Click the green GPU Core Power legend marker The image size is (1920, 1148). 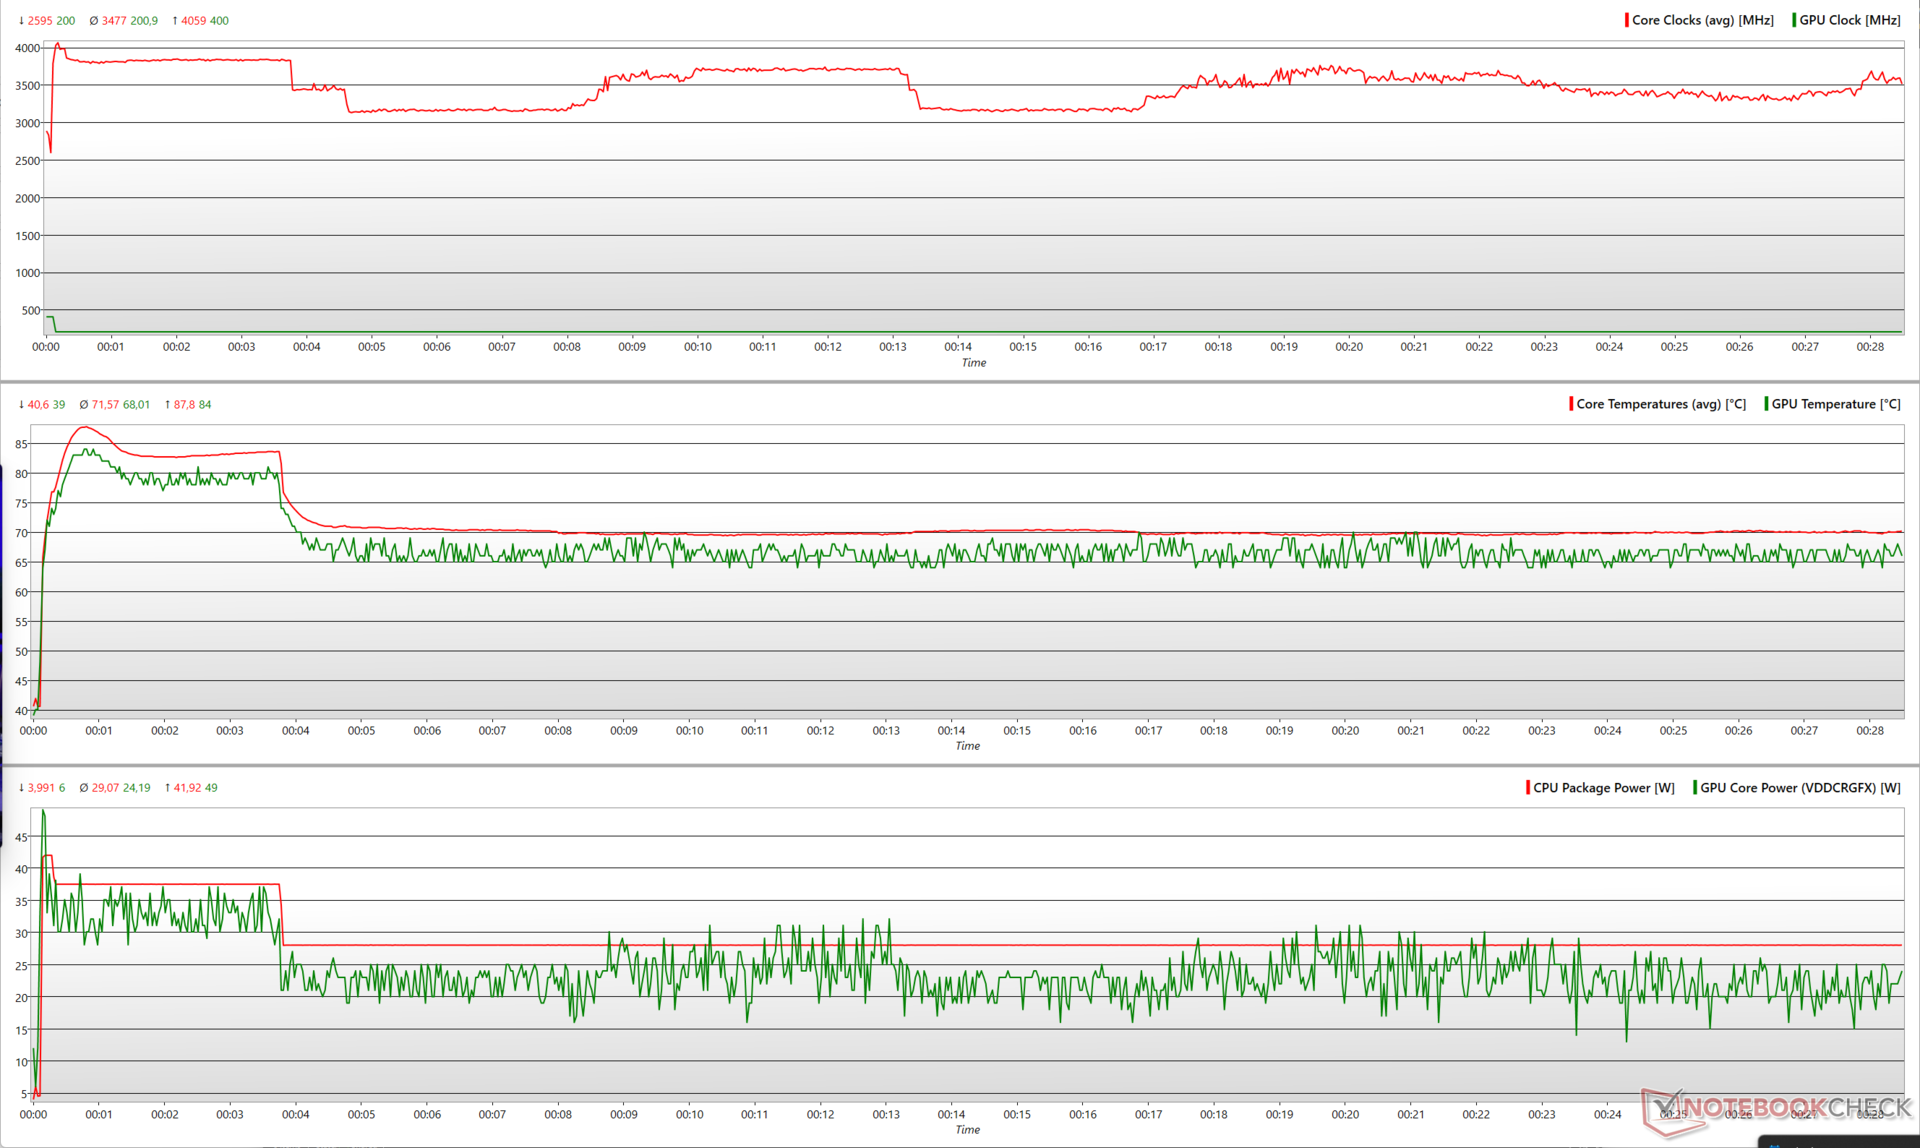point(1695,788)
